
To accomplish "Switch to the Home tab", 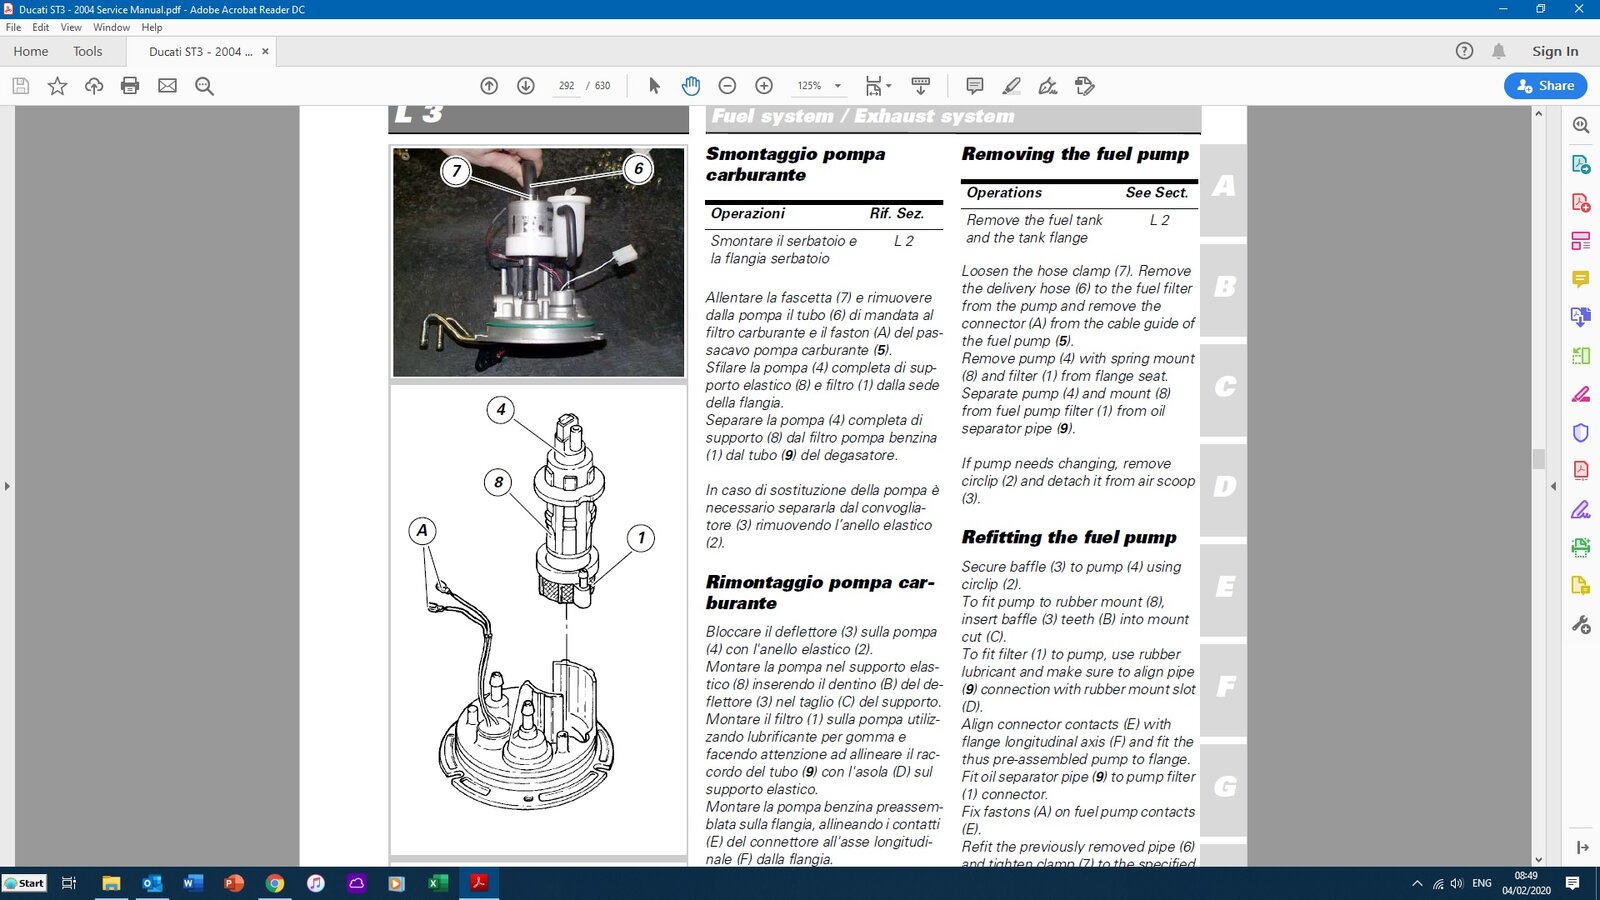I will pyautogui.click(x=31, y=51).
